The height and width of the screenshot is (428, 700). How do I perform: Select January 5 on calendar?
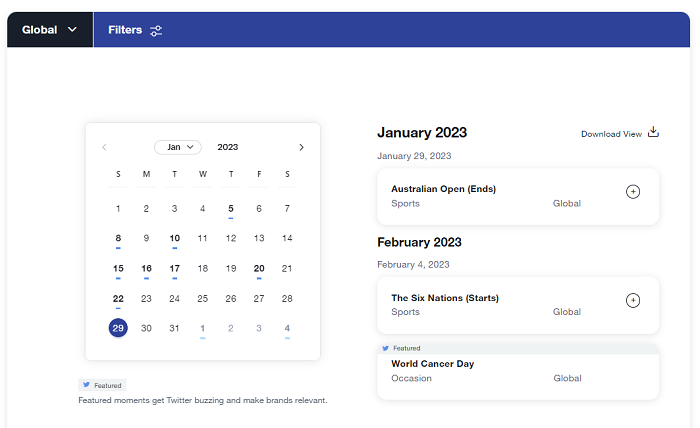(231, 209)
